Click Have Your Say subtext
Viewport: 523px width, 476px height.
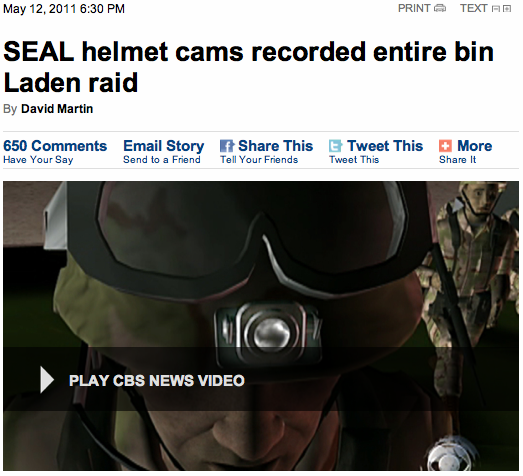[x=38, y=160]
